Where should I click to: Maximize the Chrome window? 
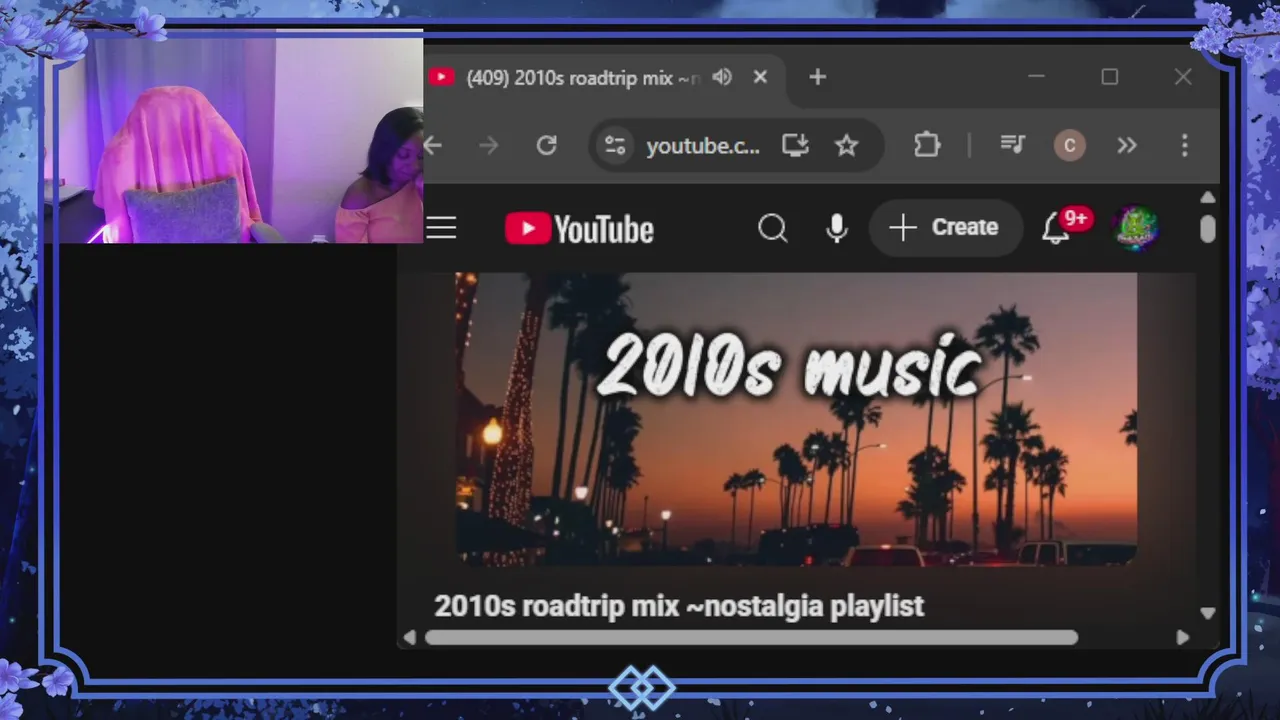coord(1110,77)
